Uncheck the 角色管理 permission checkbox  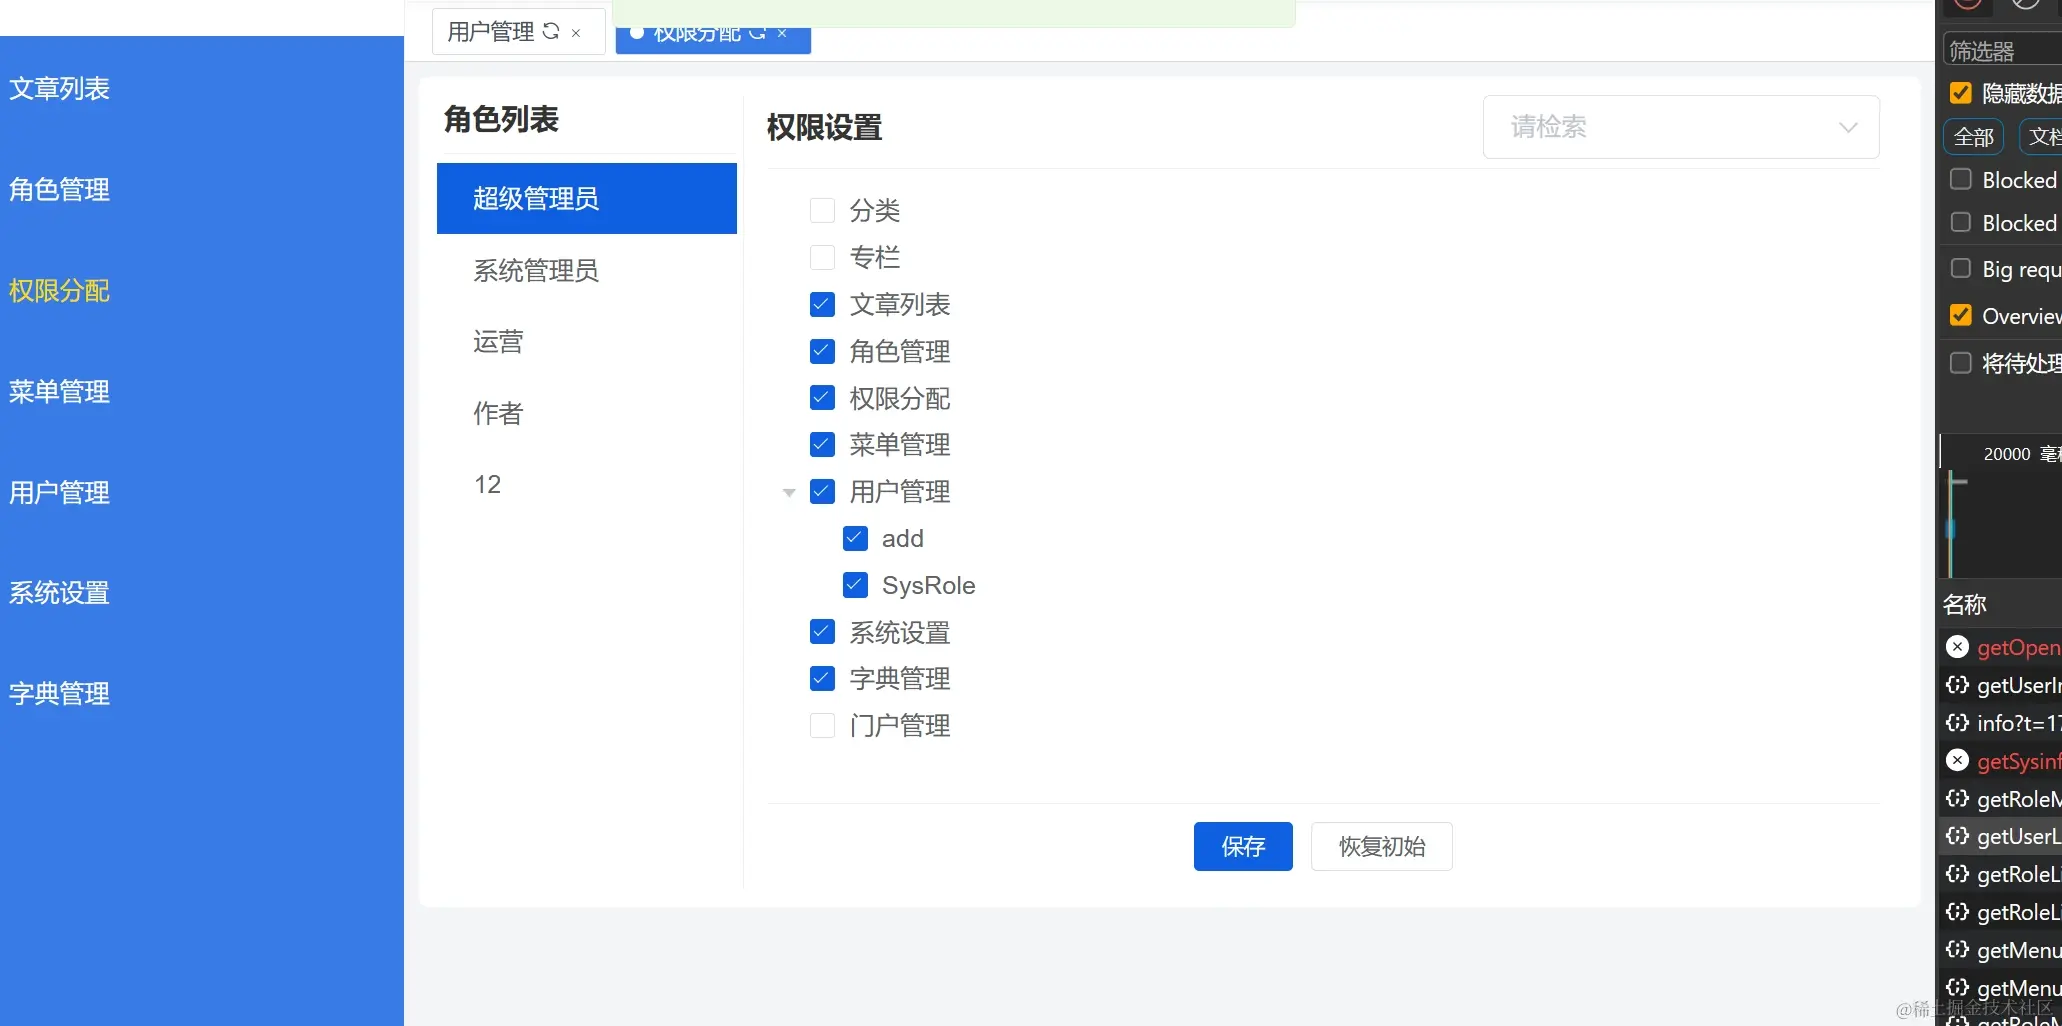[x=822, y=351]
